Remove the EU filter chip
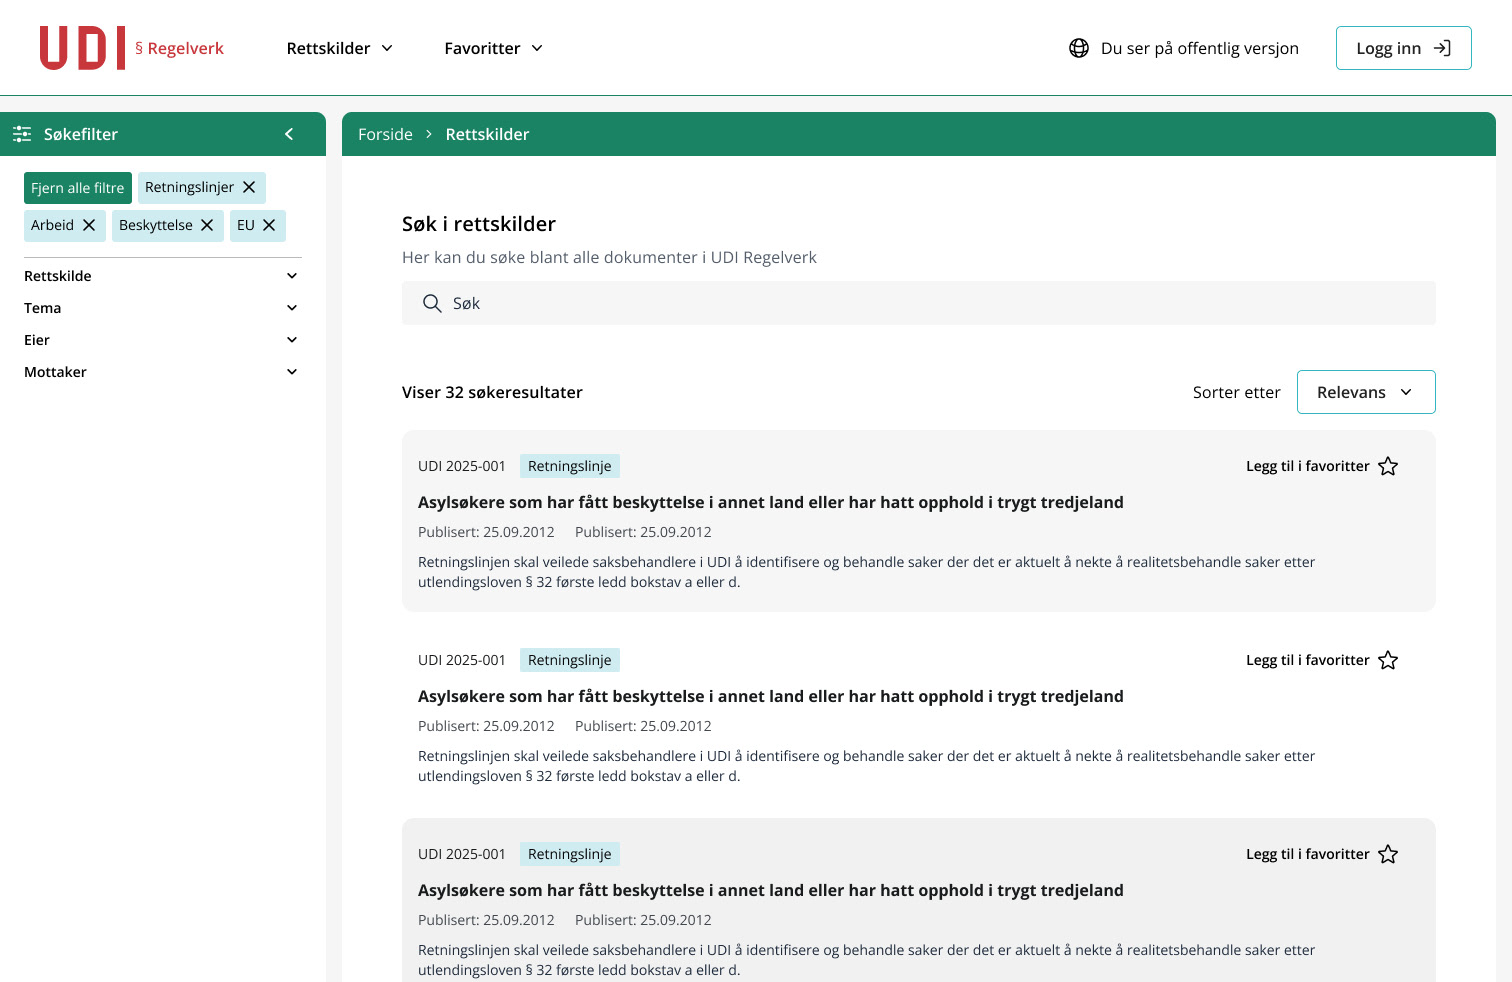This screenshot has height=982, width=1512. [x=269, y=225]
